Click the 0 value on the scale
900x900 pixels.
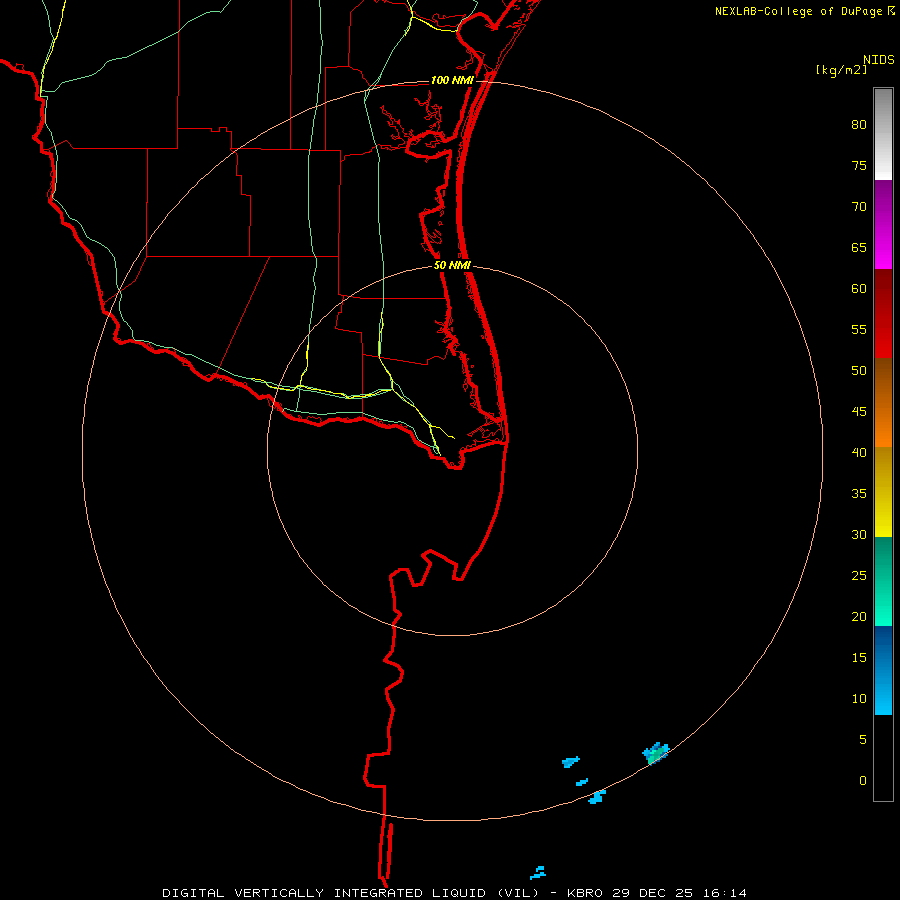(x=863, y=781)
